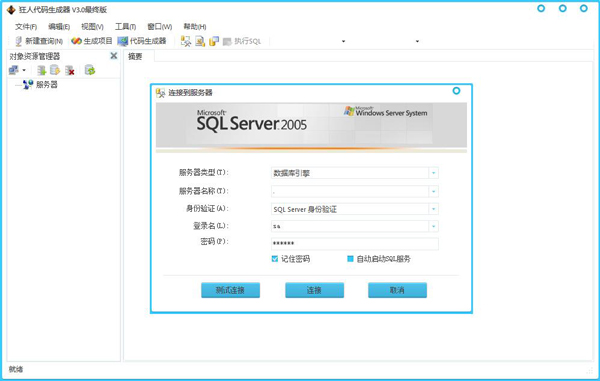This screenshot has width=600, height=381.
Task: Click the database with yellow arrow icon
Action: [55, 70]
